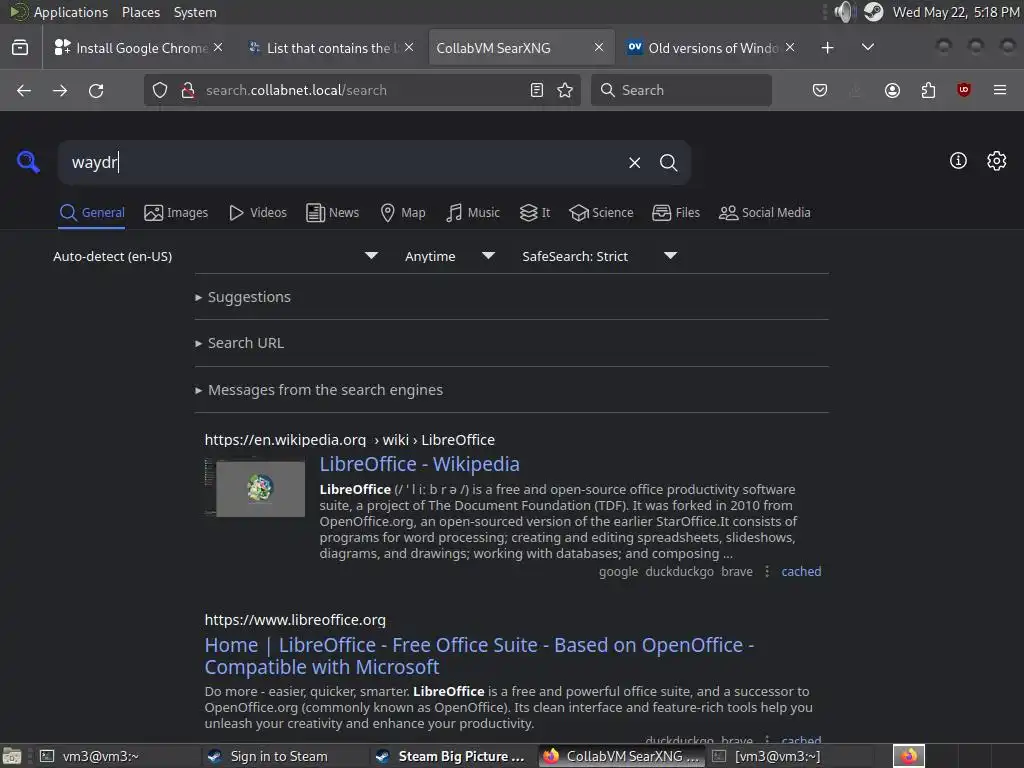This screenshot has width=1024, height=768.
Task: Open the SafeSearch: Strict dropdown
Action: point(599,256)
